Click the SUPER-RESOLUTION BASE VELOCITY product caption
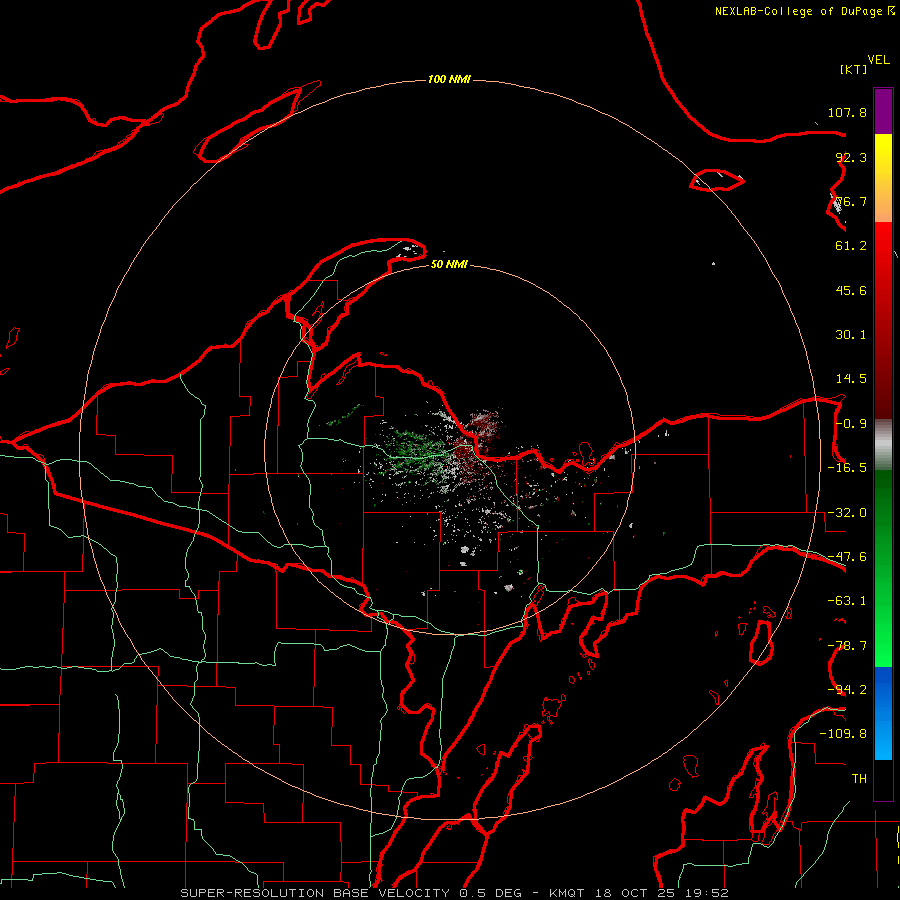 click(x=455, y=893)
